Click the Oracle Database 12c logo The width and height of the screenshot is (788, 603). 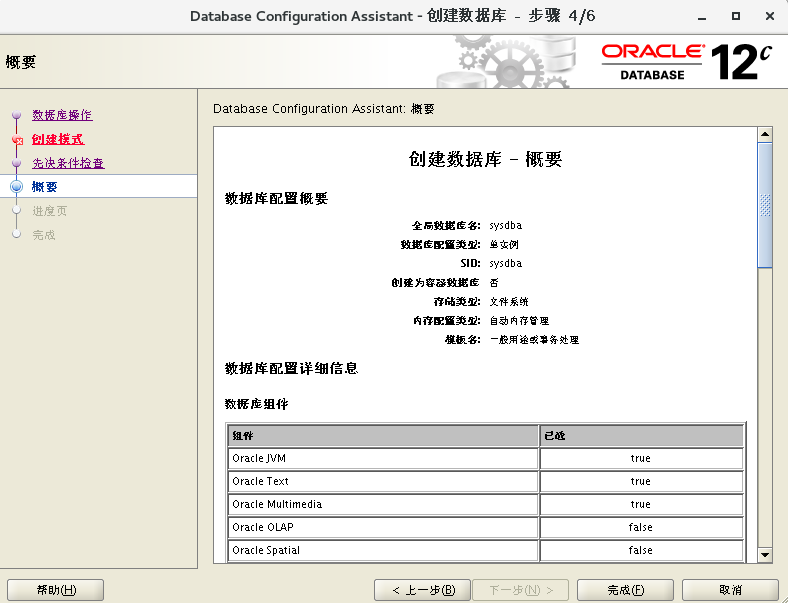coord(686,62)
